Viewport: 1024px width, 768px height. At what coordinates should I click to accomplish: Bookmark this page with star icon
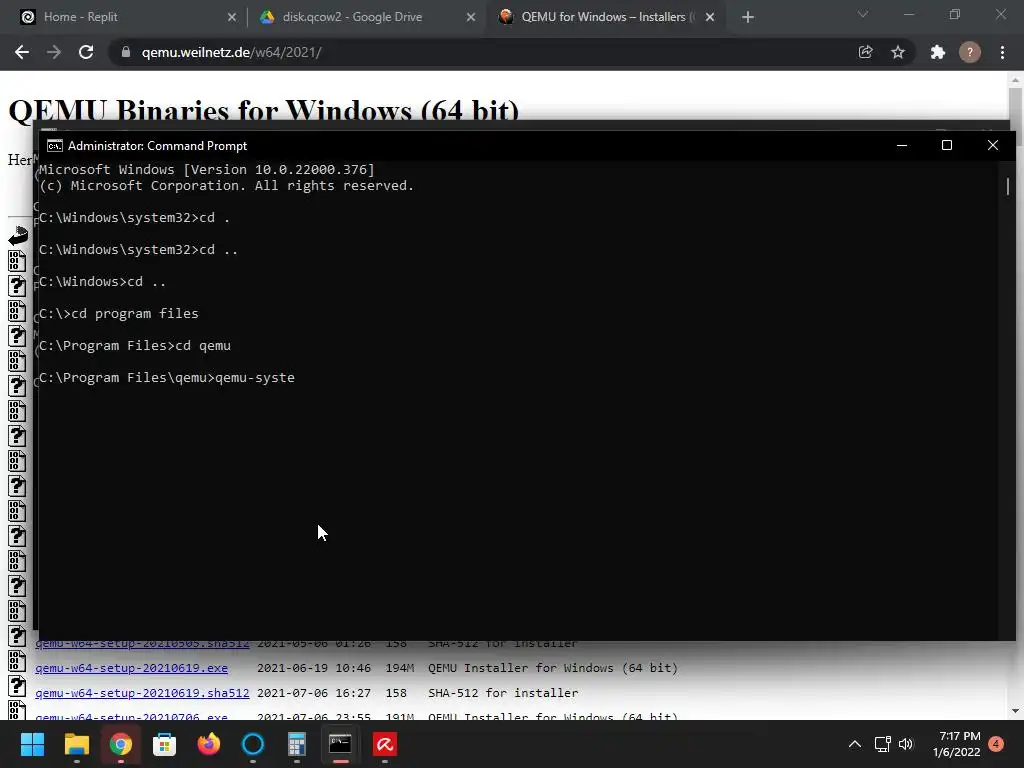(898, 52)
